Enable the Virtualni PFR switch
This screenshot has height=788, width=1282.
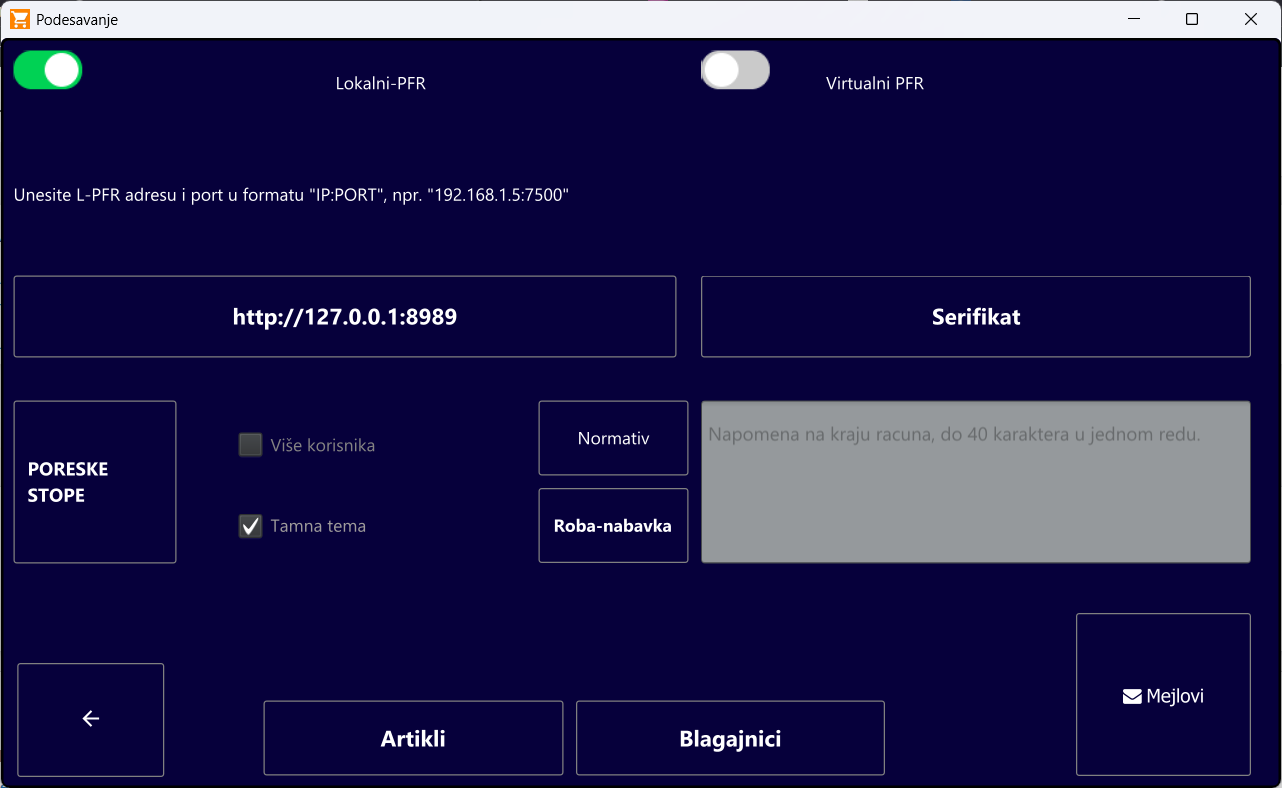[x=735, y=70]
